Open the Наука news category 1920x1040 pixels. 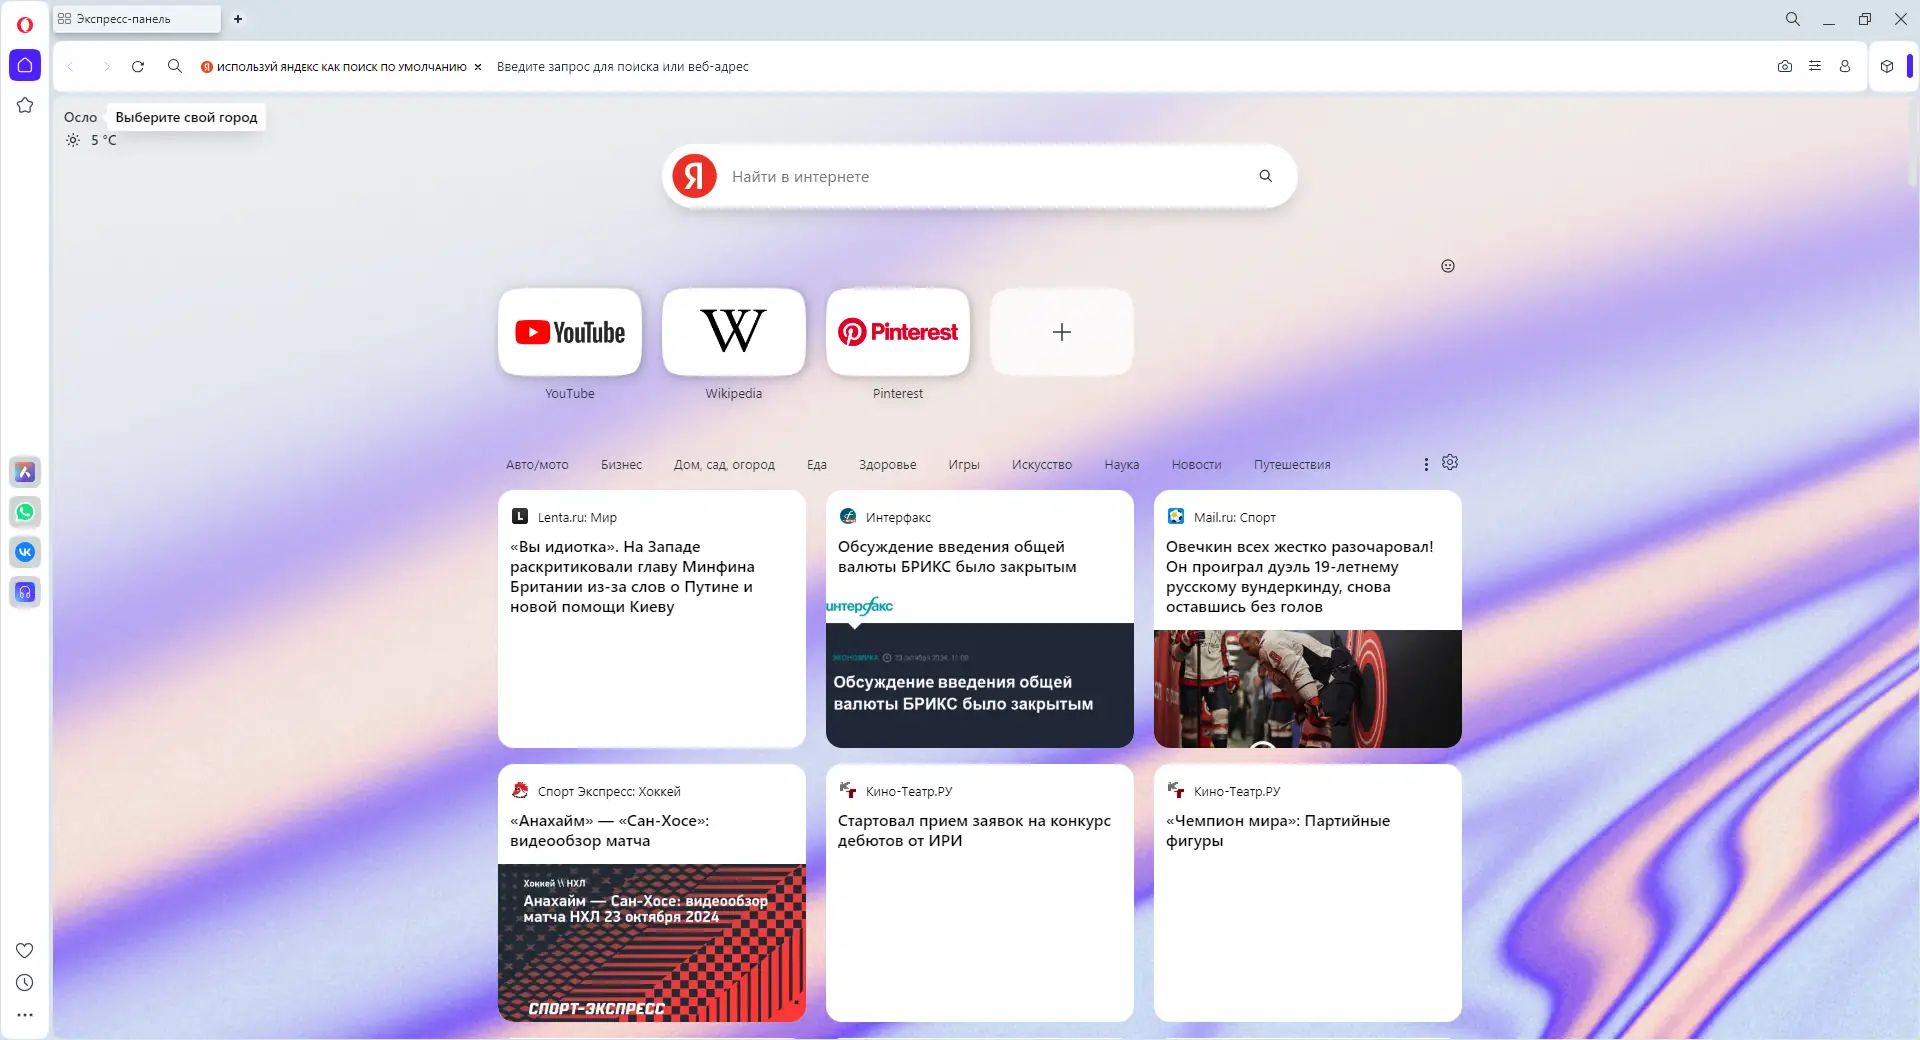(x=1122, y=465)
